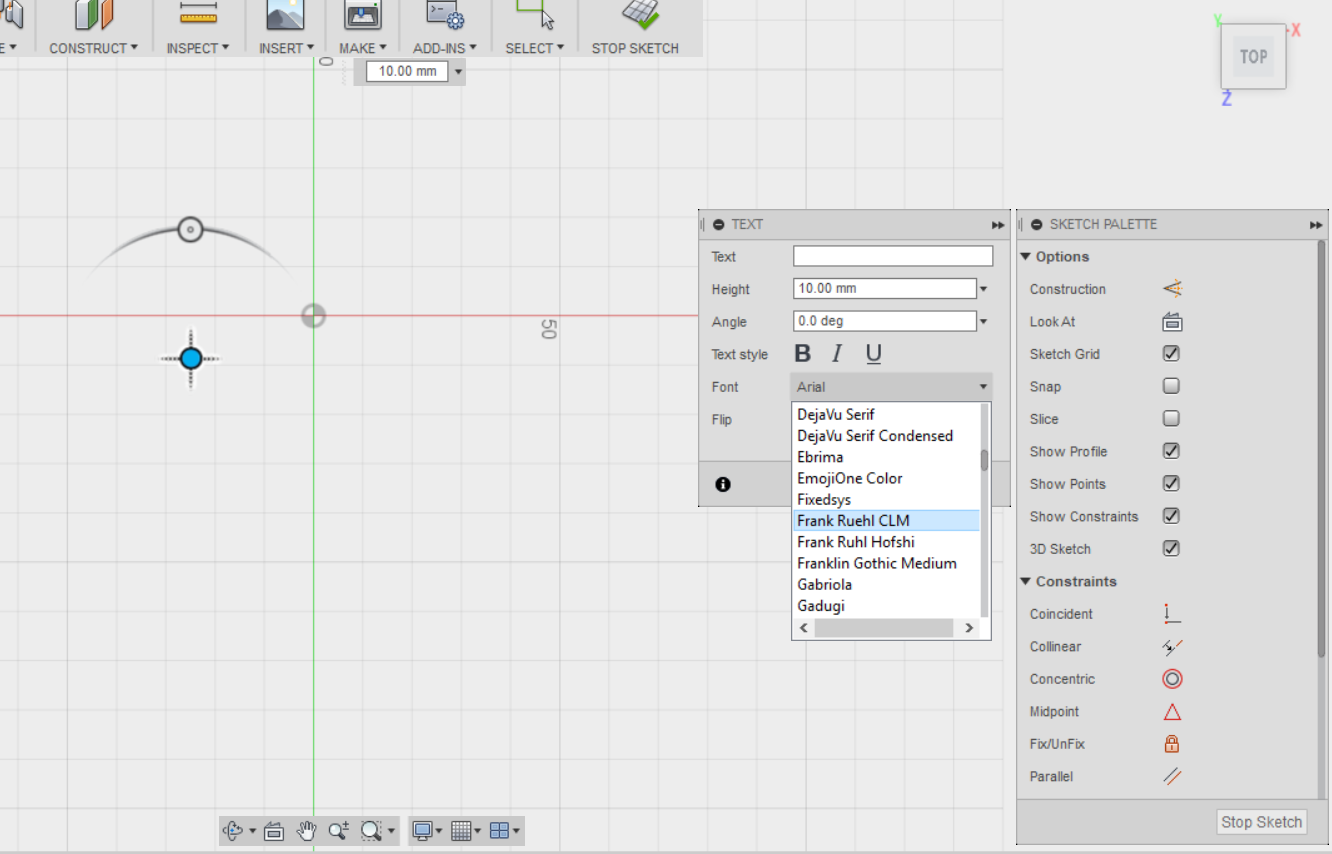Select Franklin Gothic Medium from font list
Image resolution: width=1332 pixels, height=854 pixels.
(x=876, y=563)
